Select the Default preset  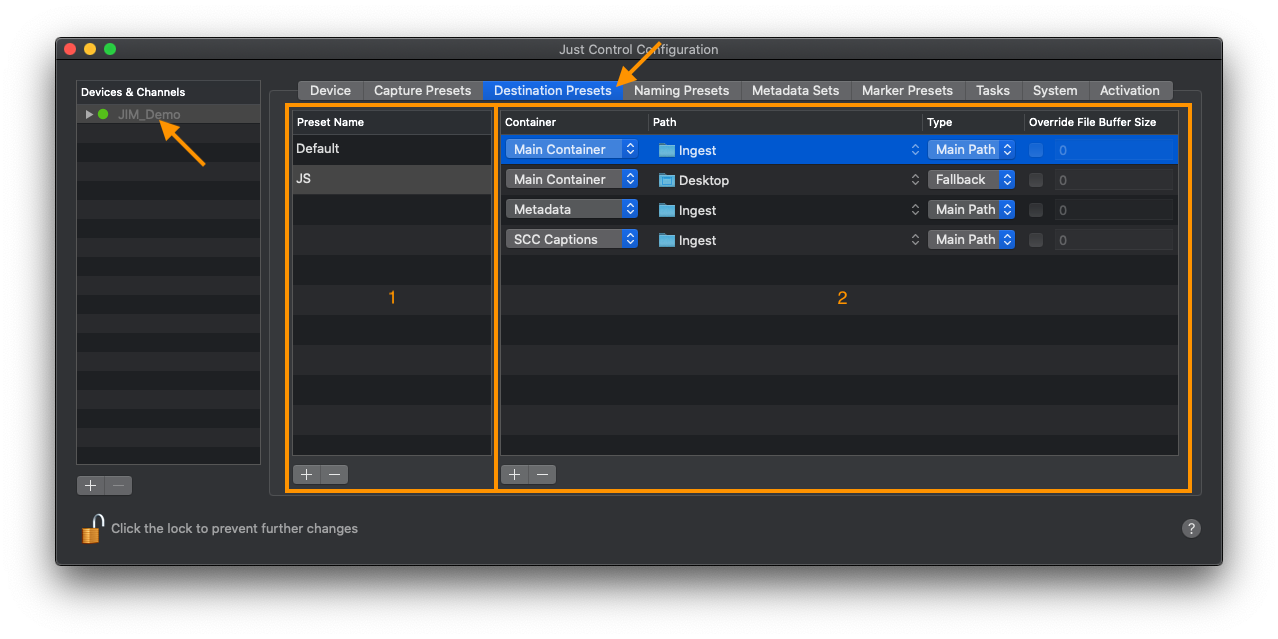392,149
